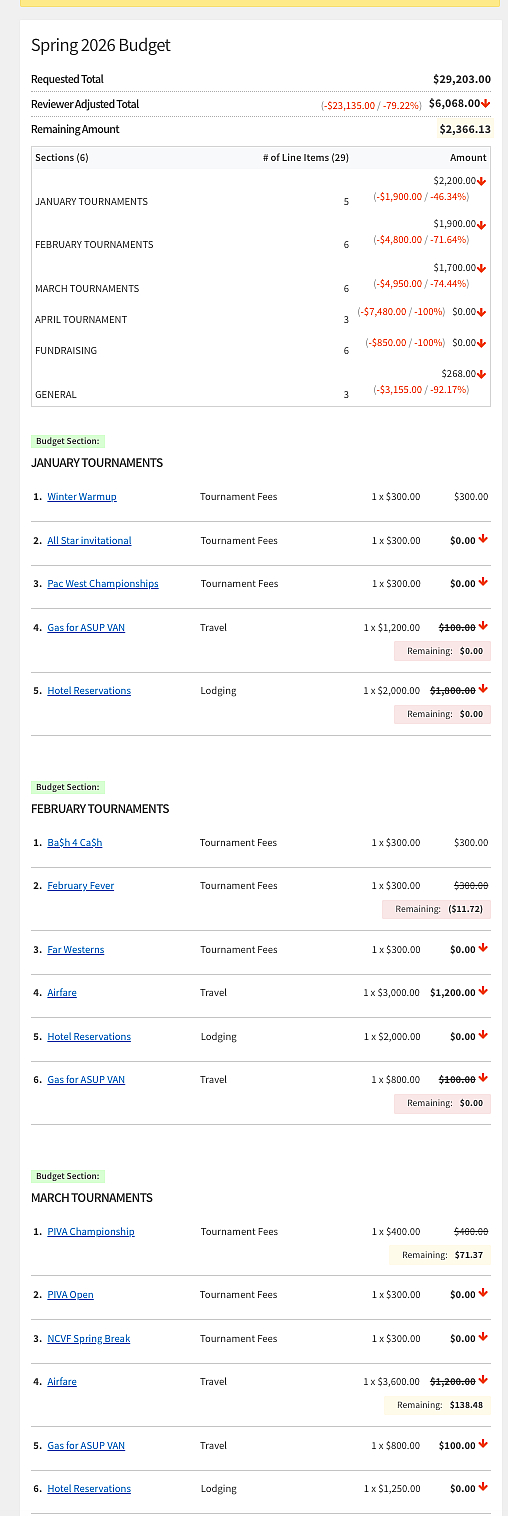Click February Fever remaining ($11.72) badge
The image size is (508, 1516).
(x=436, y=909)
